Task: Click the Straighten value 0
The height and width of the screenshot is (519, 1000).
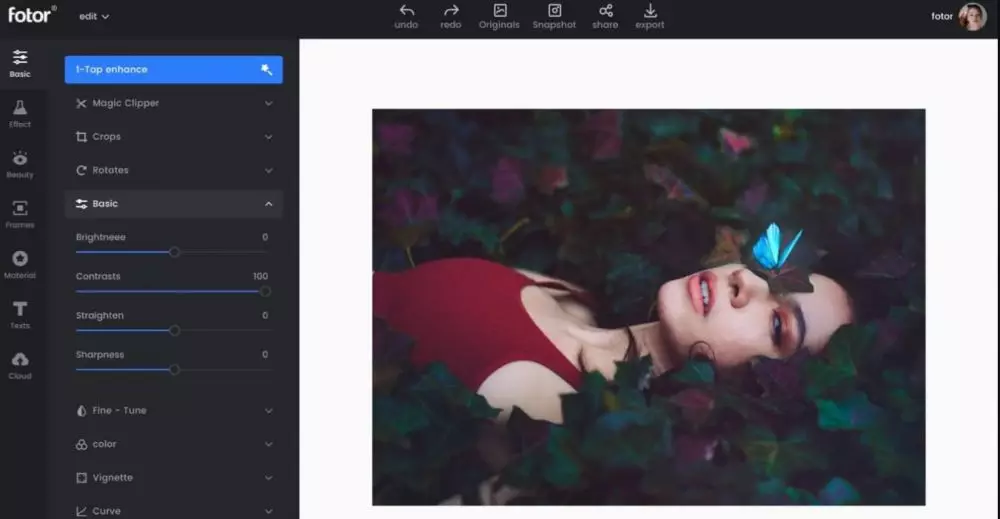Action: tap(265, 316)
